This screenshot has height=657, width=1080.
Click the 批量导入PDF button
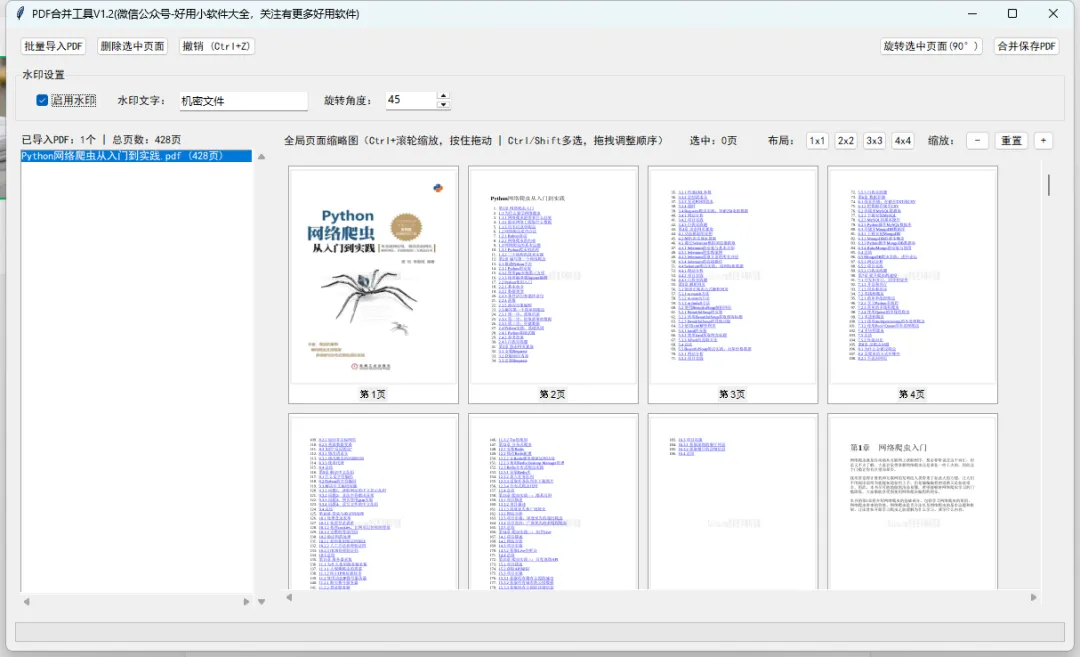tap(53, 46)
